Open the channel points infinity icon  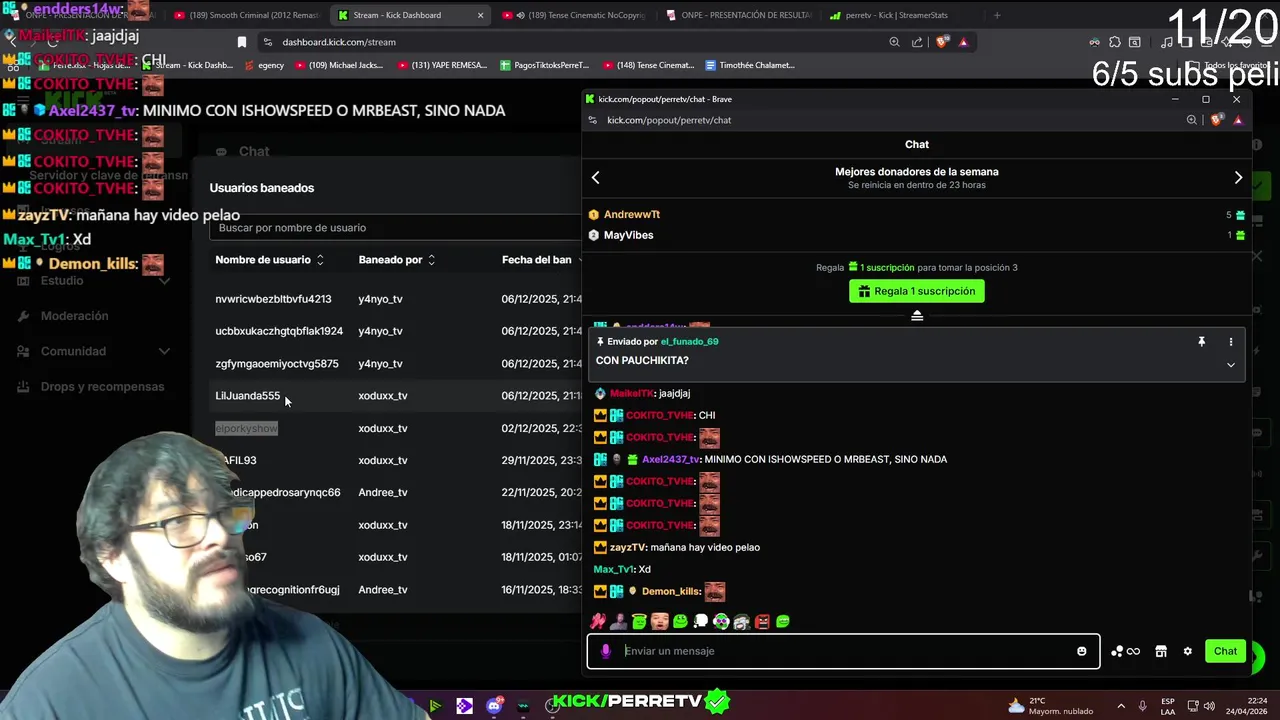(1125, 651)
